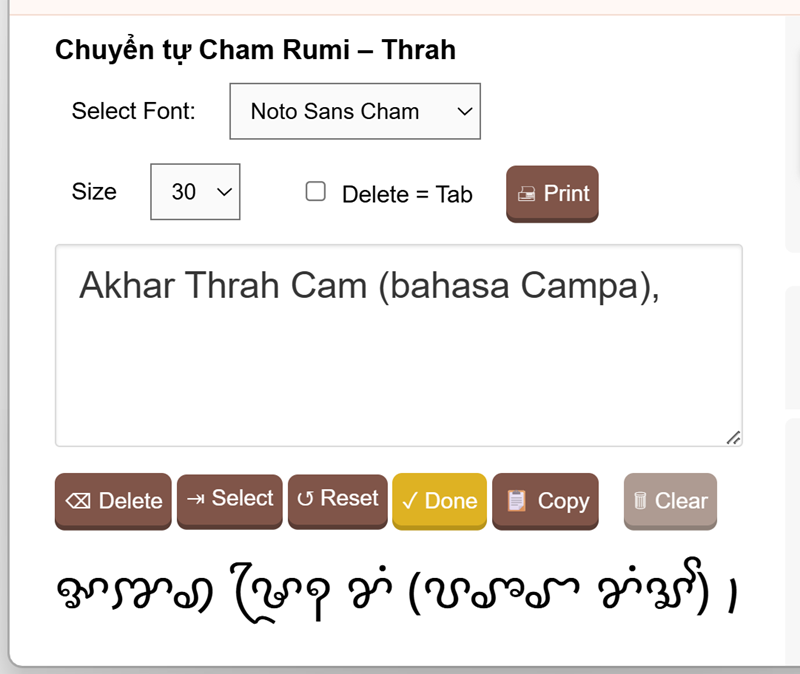Click the "Size" label text
The image size is (800, 674).
[x=94, y=191]
